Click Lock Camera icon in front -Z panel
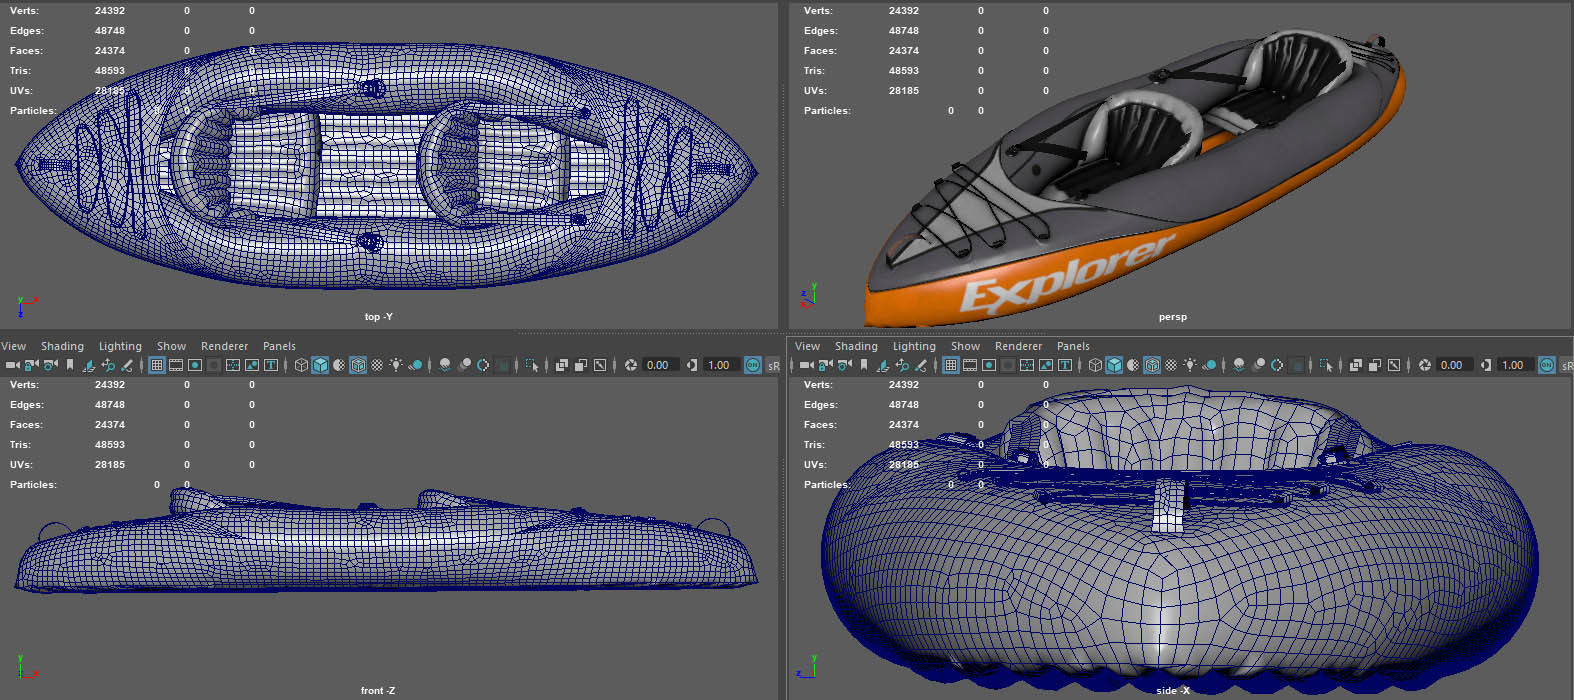1574x700 pixels. pyautogui.click(x=31, y=365)
